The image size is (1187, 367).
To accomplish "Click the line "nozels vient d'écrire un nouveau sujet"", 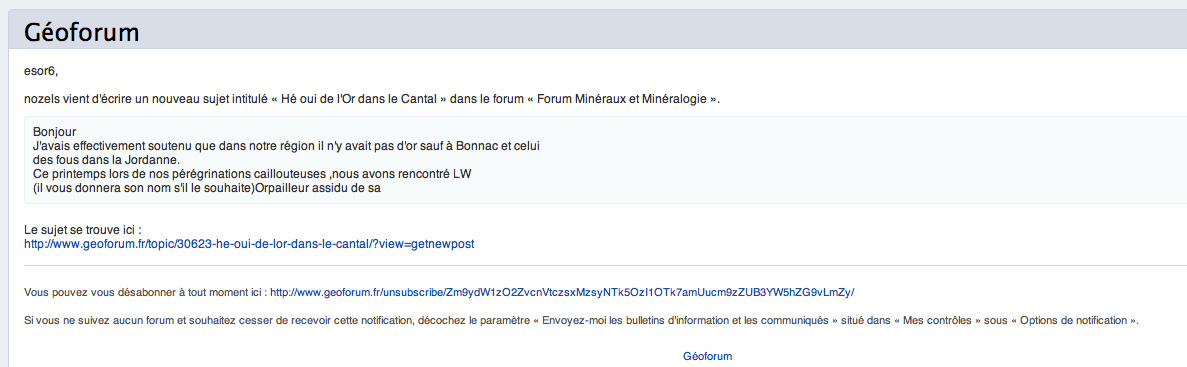I will coord(372,99).
